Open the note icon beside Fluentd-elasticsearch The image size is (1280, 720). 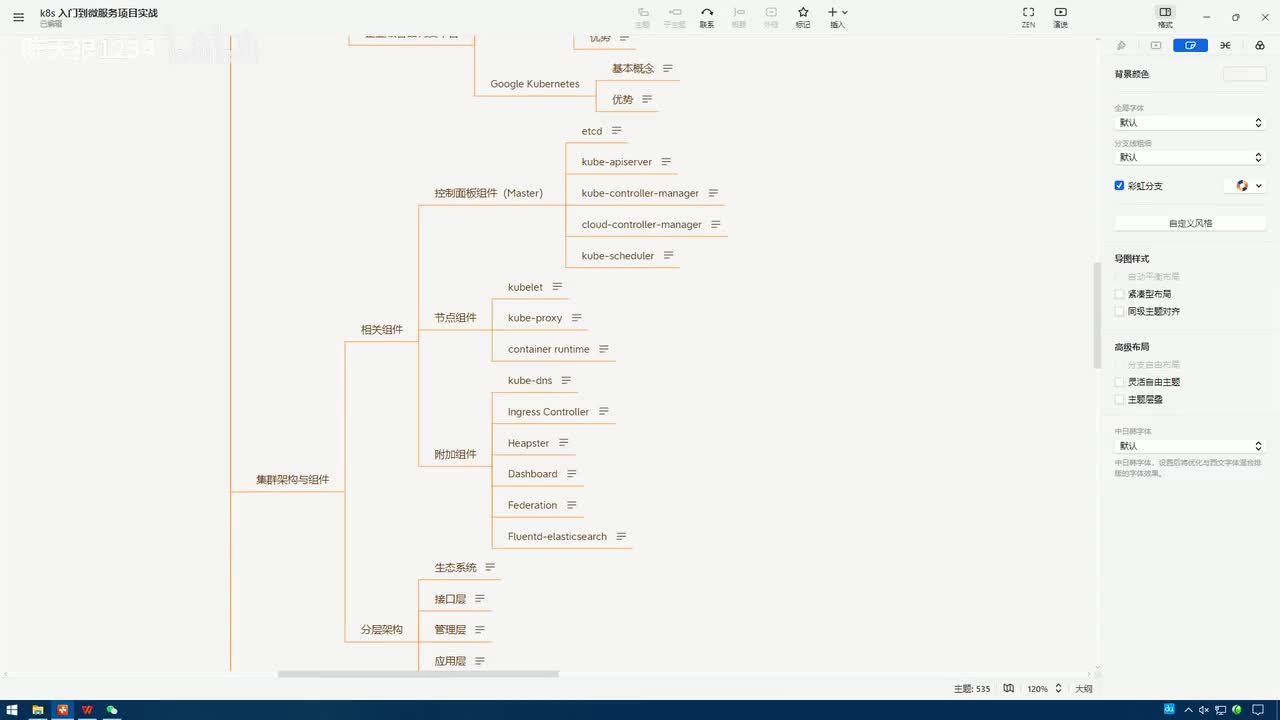coord(621,536)
